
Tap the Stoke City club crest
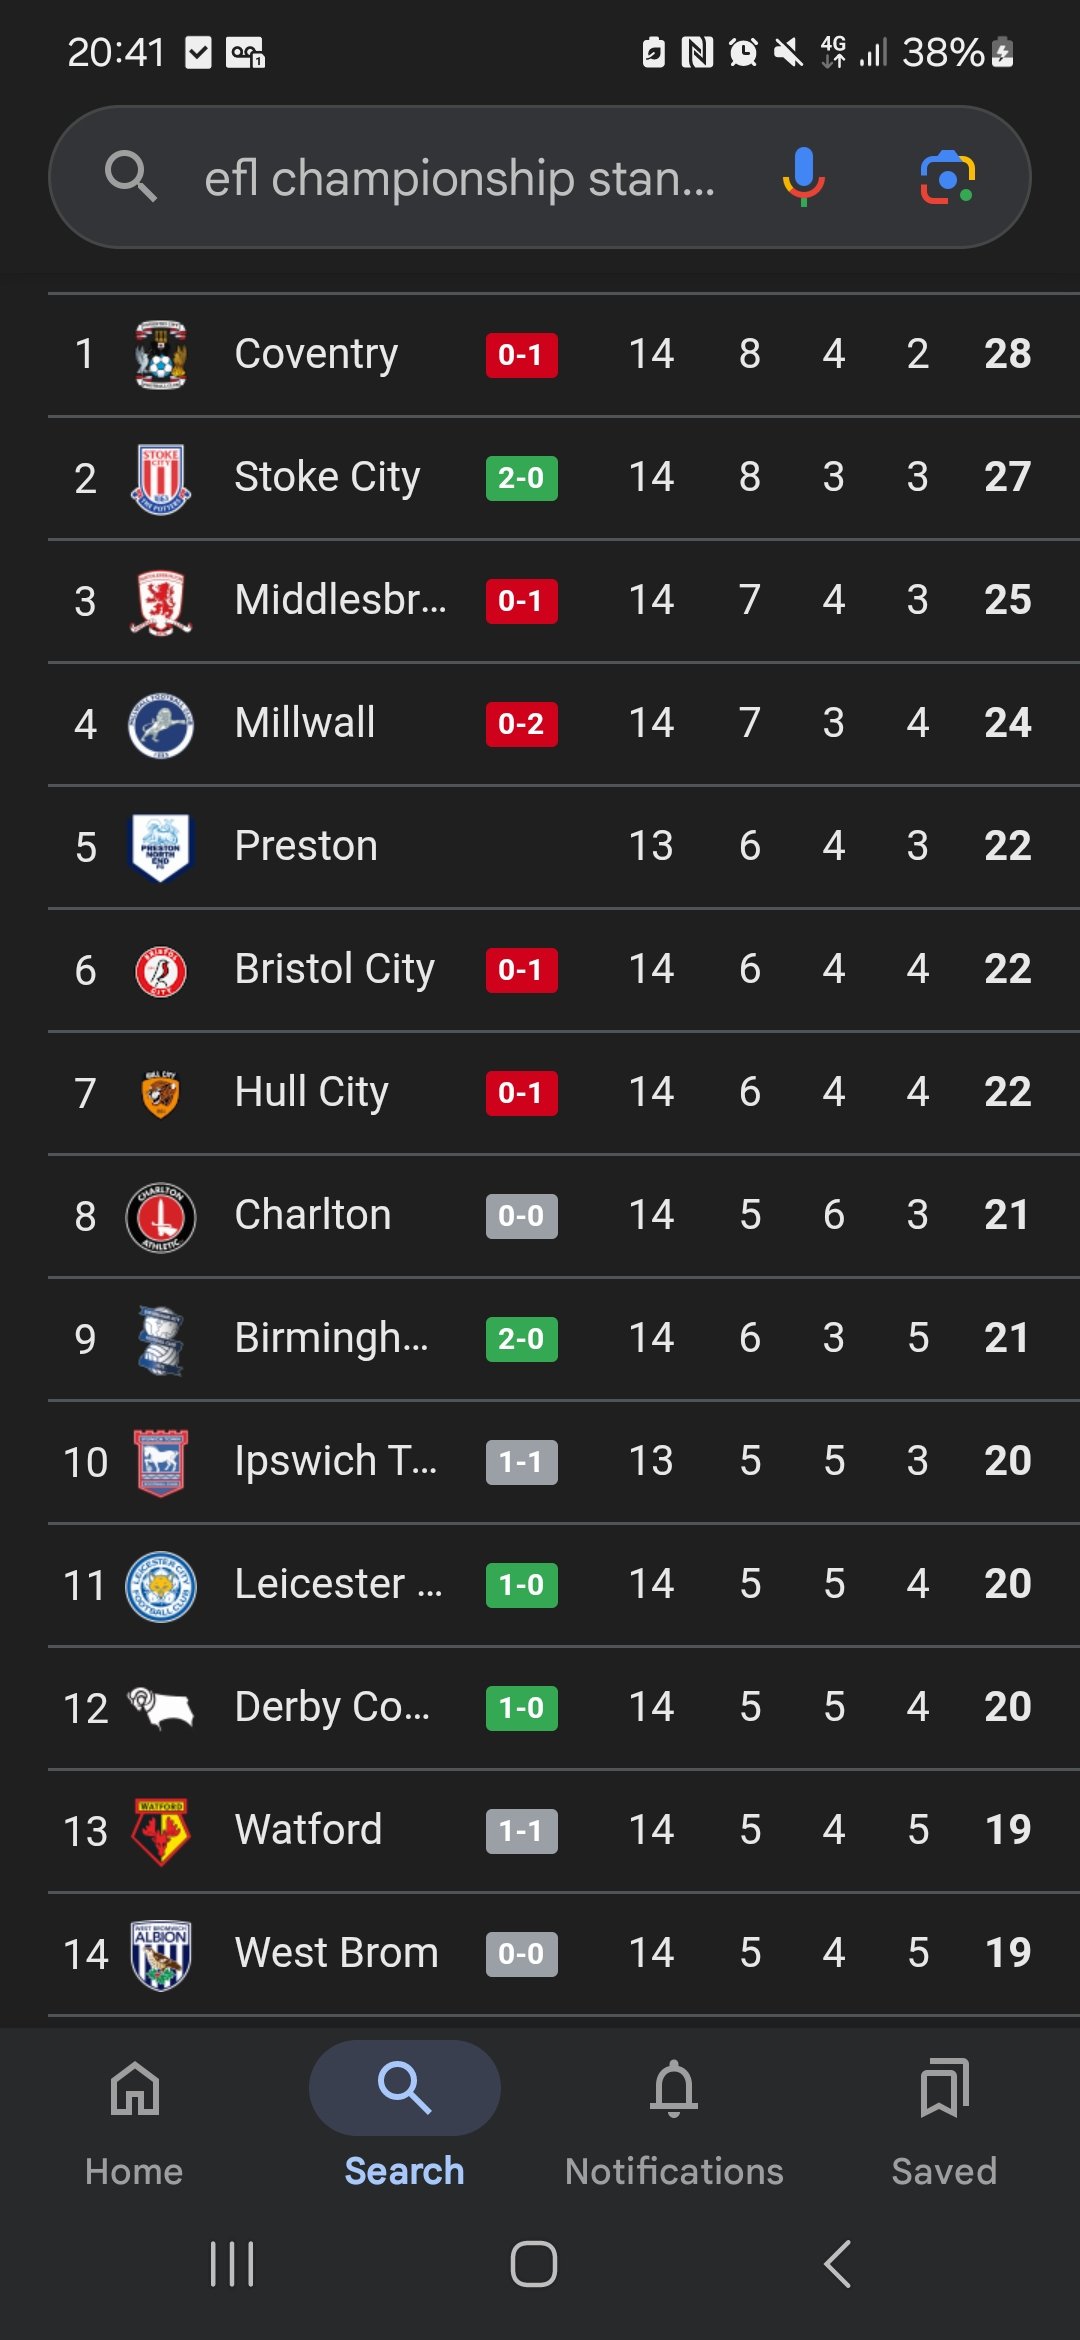click(x=161, y=478)
